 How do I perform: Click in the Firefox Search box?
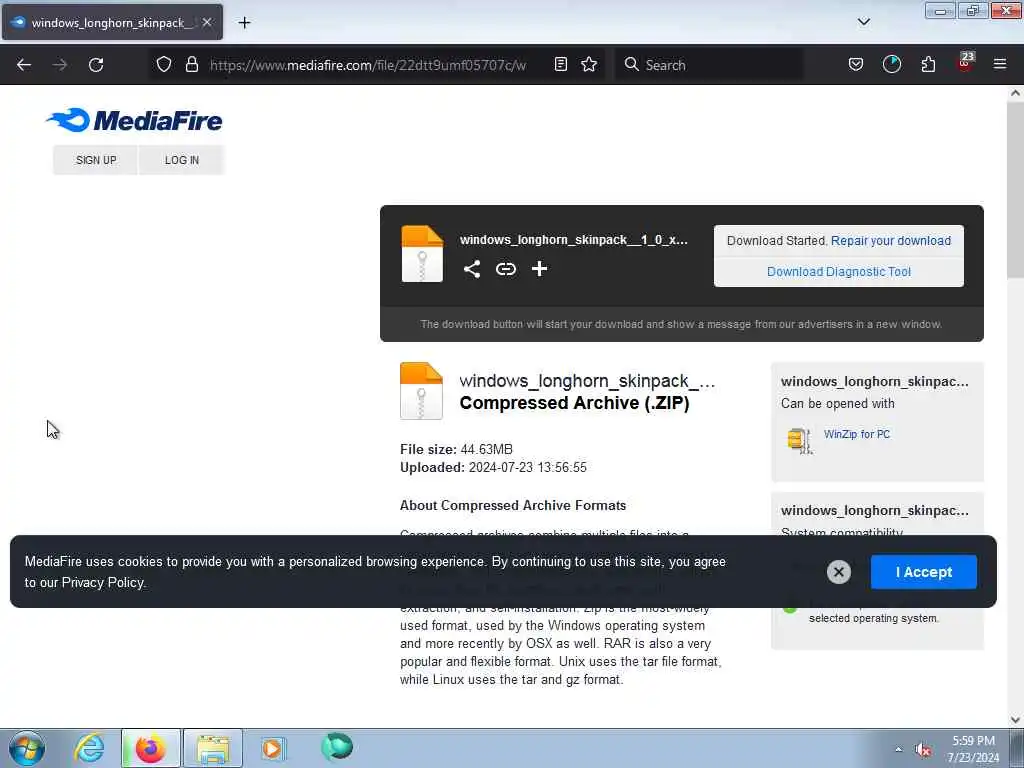pos(709,65)
